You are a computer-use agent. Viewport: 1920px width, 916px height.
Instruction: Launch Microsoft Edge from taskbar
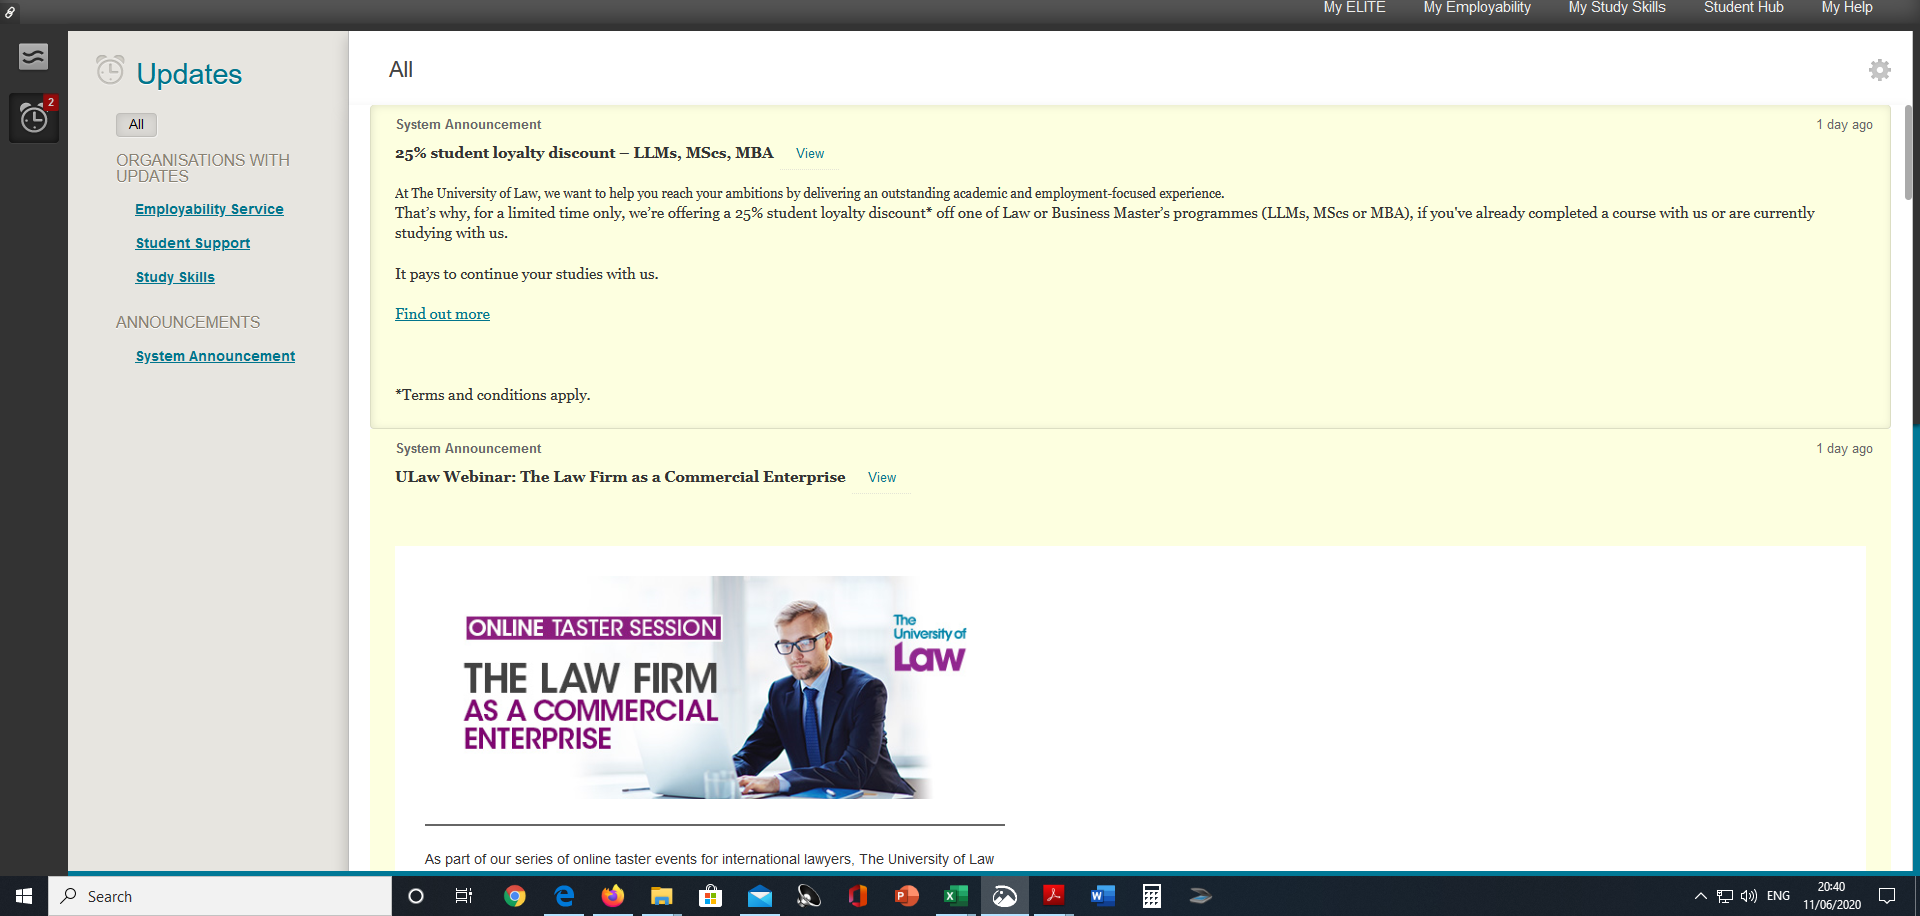click(564, 896)
